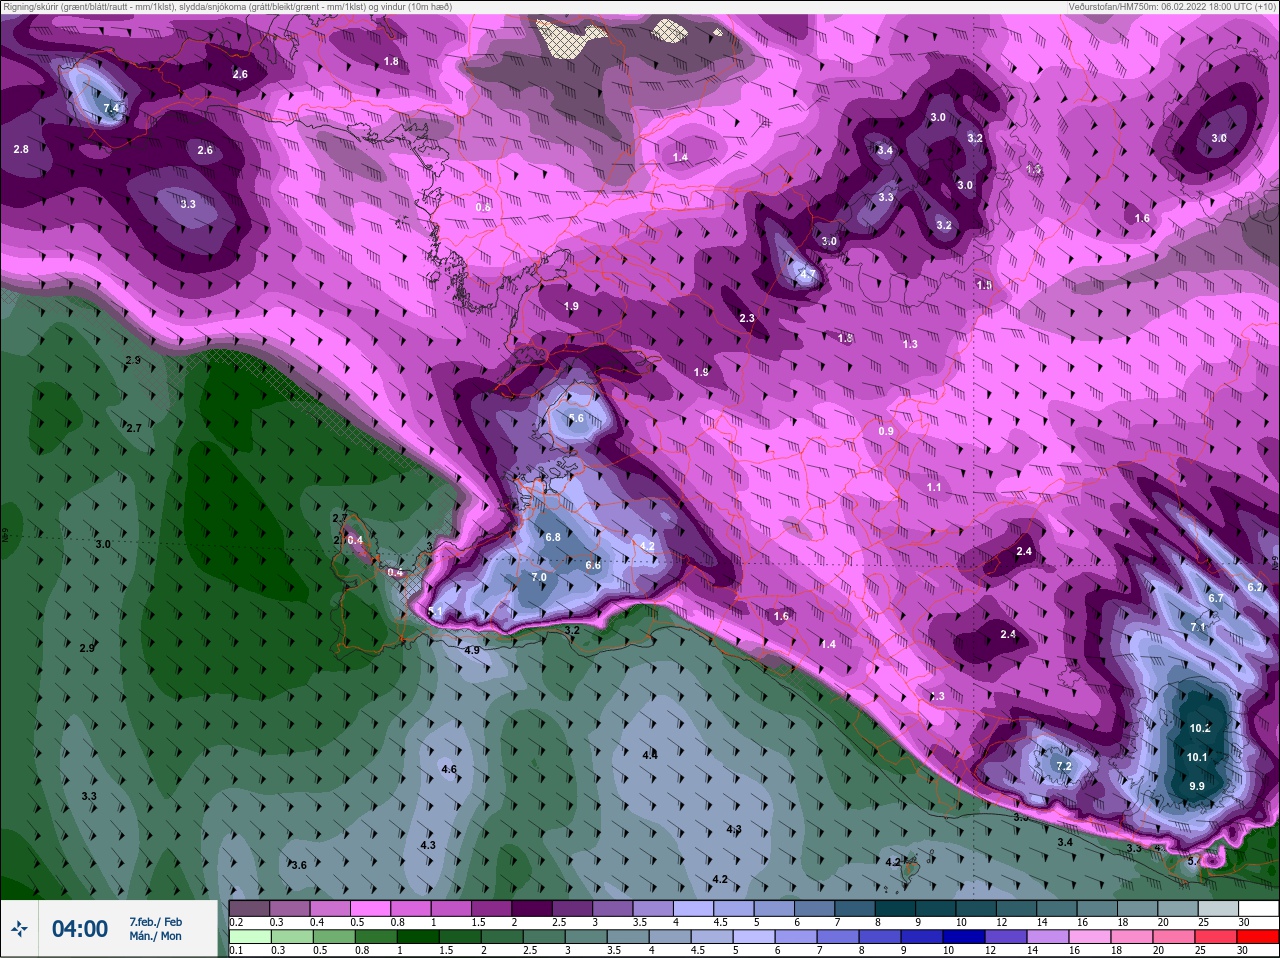Click the 7.4 value near the map's corner
This screenshot has width=1280, height=958.
pos(111,108)
